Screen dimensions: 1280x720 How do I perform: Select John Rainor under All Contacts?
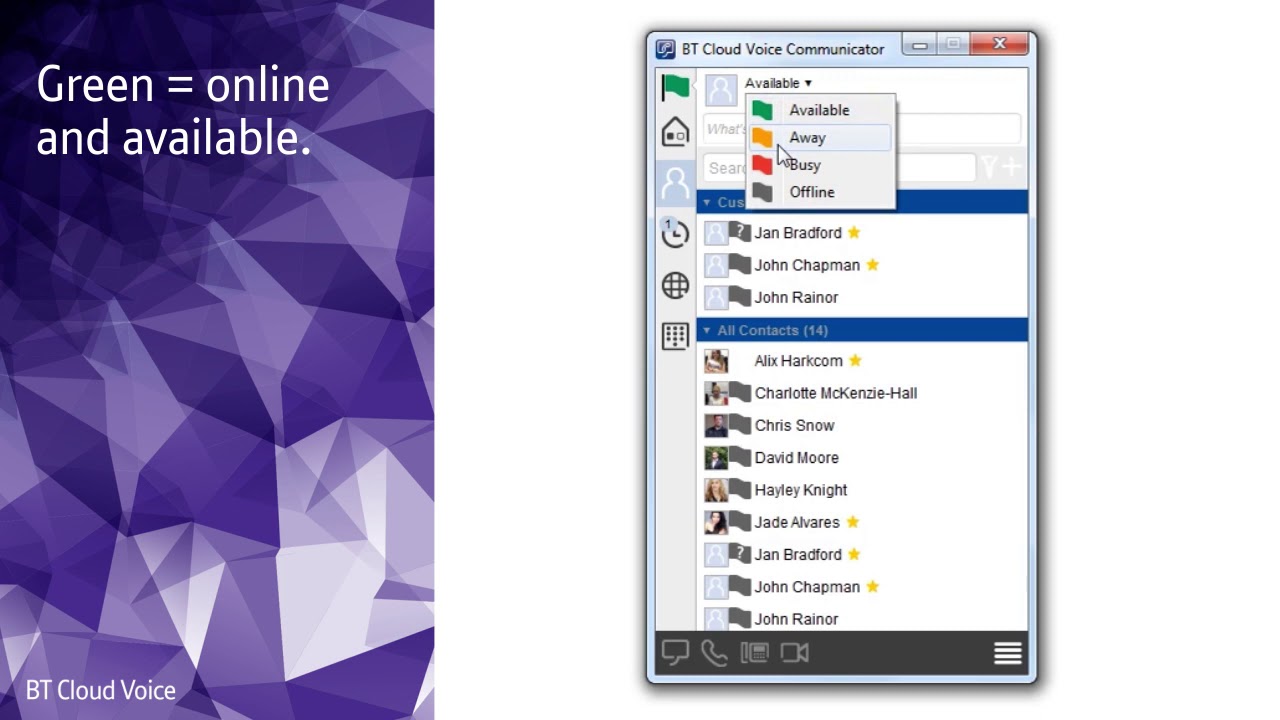tap(796, 619)
